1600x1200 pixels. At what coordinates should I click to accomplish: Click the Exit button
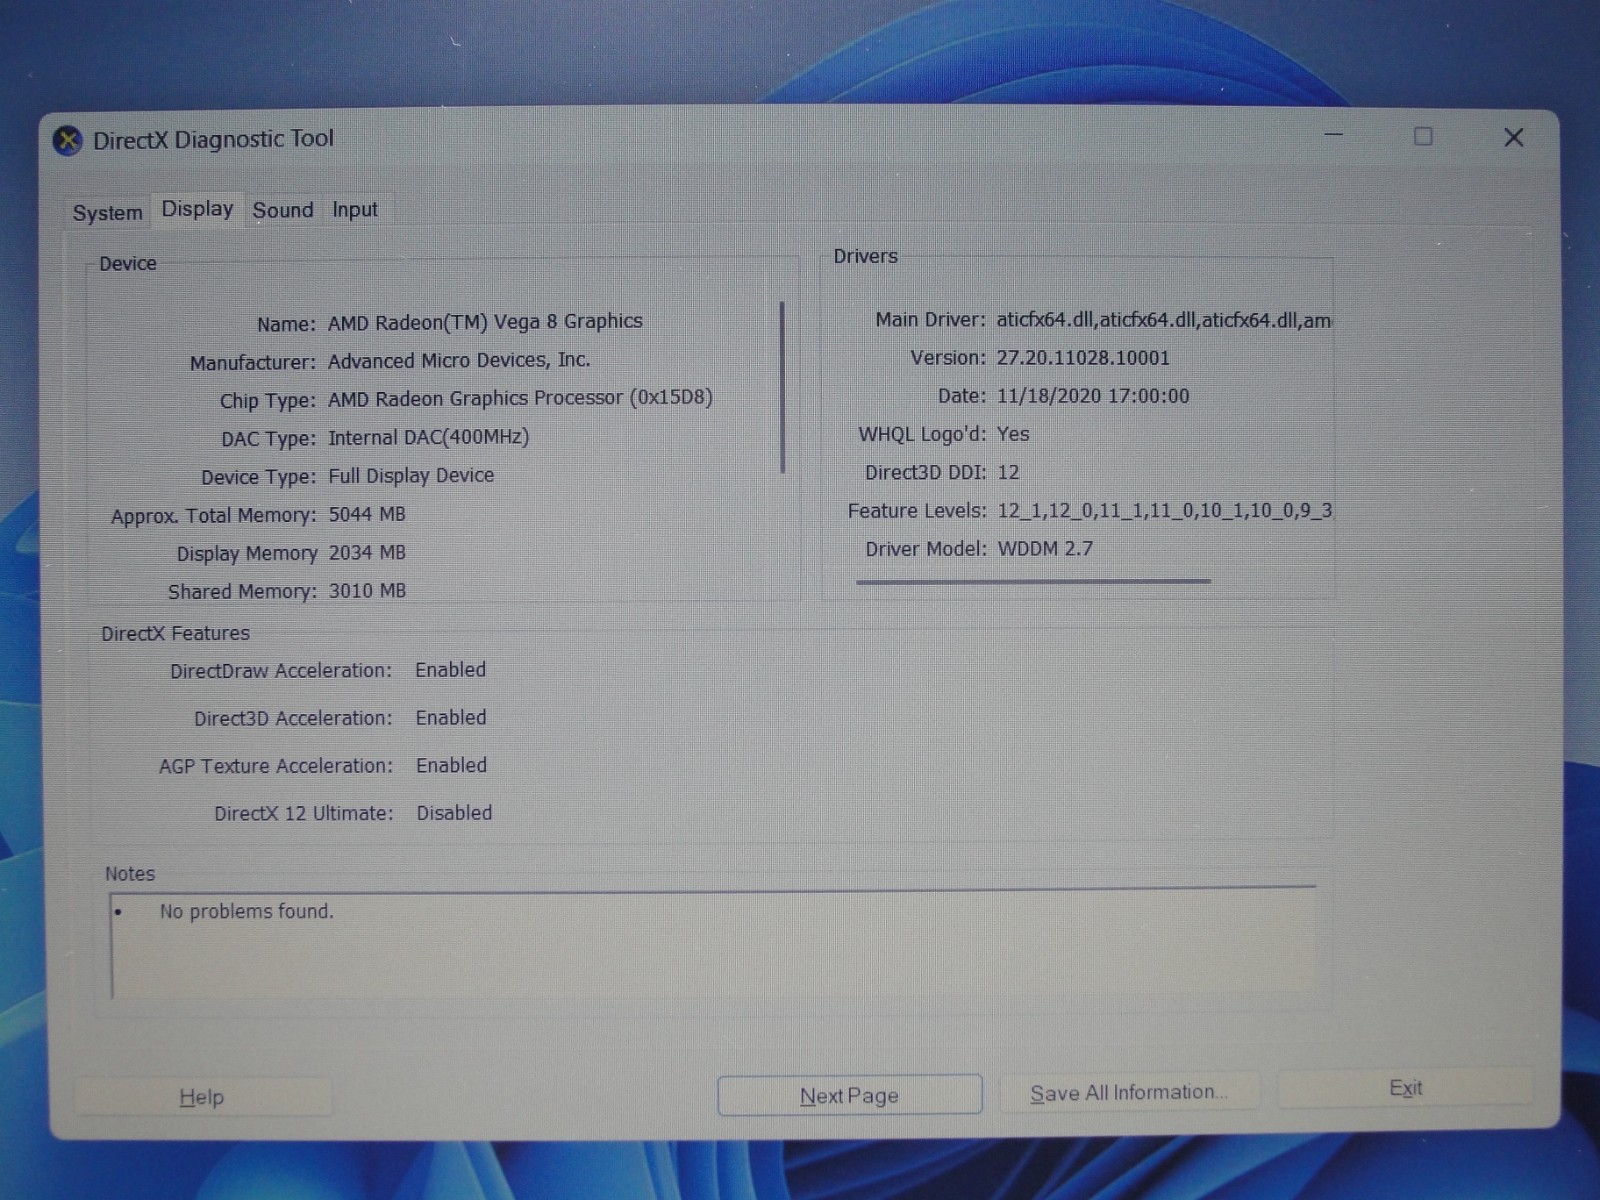tap(1405, 1088)
